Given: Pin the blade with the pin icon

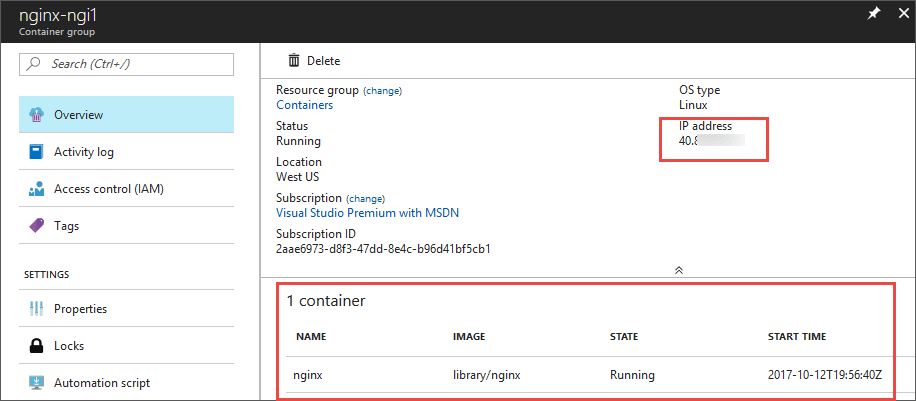Looking at the screenshot, I should pos(873,15).
